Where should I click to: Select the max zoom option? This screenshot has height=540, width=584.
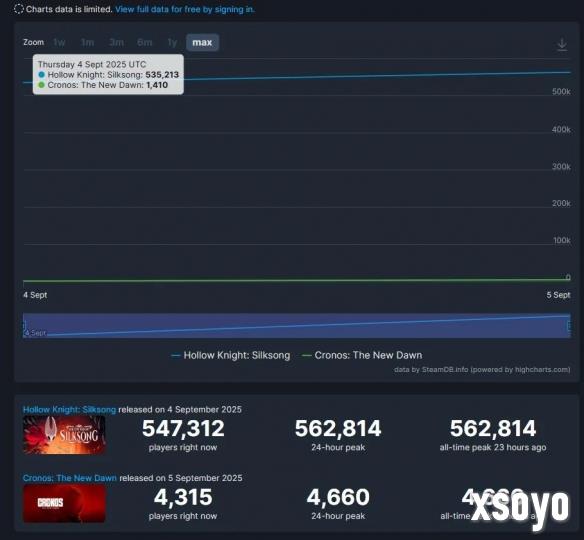tap(202, 42)
